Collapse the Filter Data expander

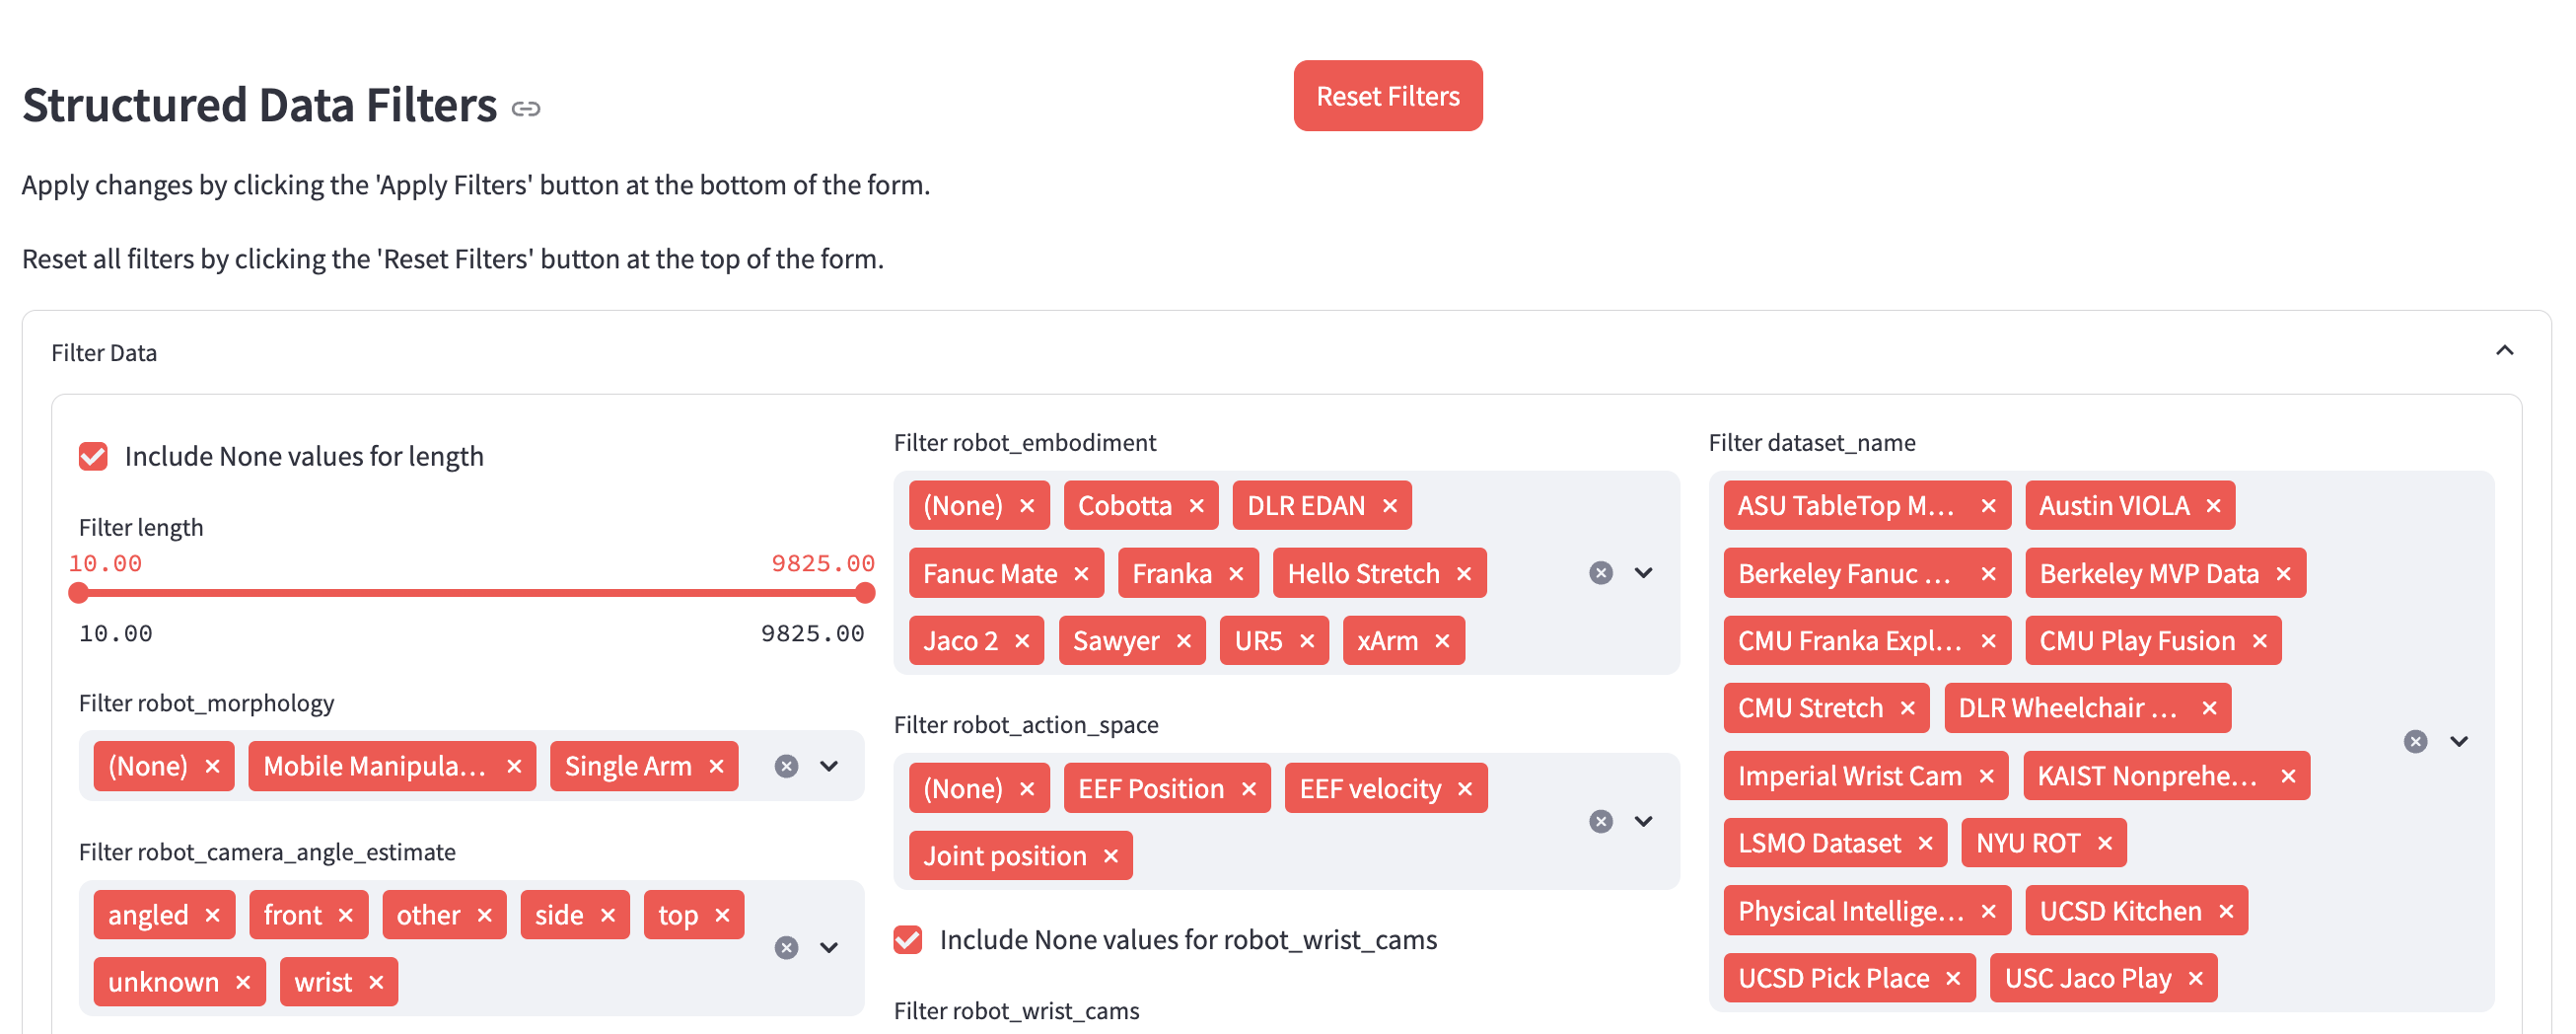coord(2504,351)
